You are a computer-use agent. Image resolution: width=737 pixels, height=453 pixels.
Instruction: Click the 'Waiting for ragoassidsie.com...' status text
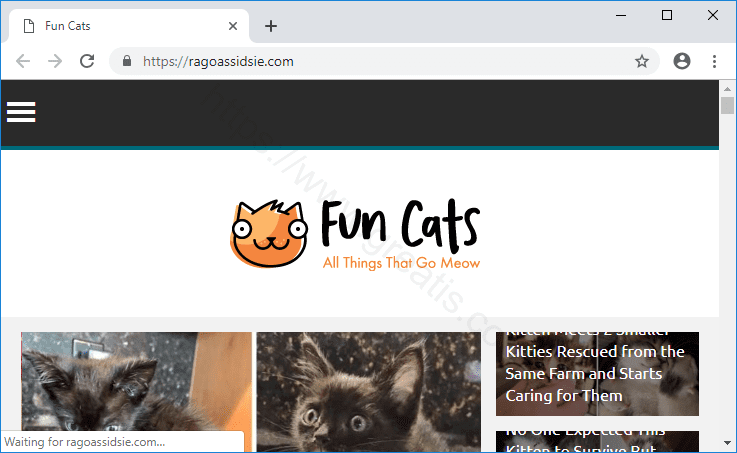pos(85,442)
